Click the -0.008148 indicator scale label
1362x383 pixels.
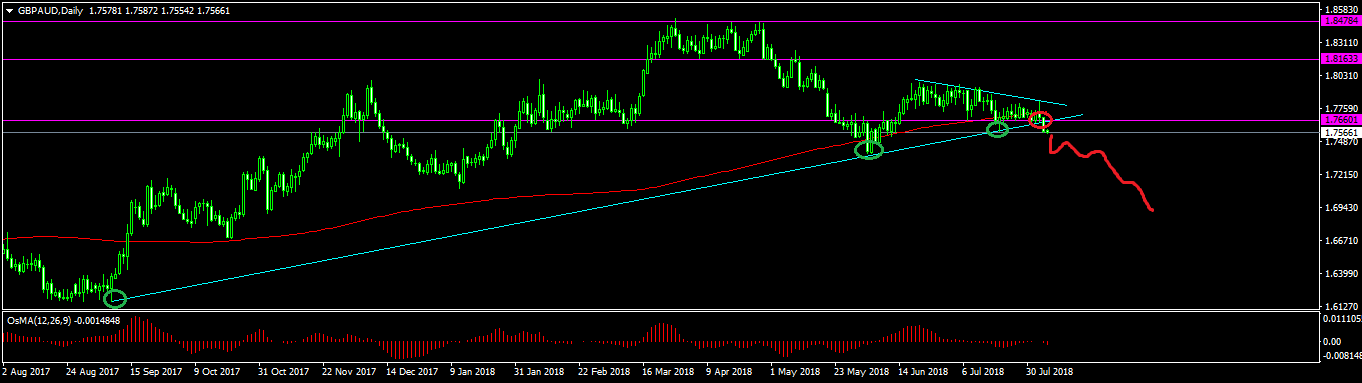[x=1342, y=355]
